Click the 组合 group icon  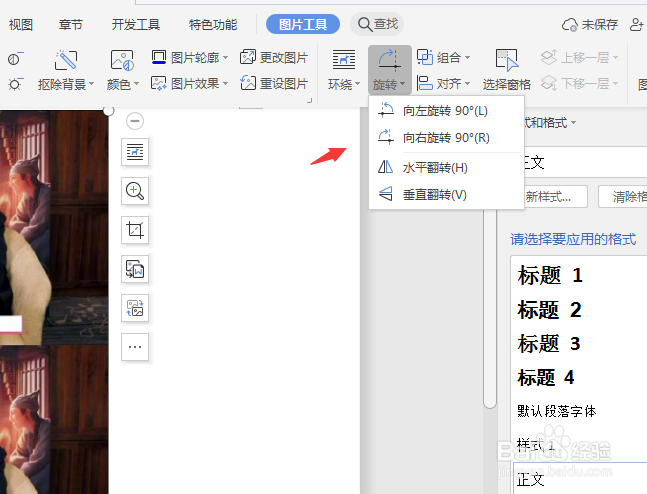[425, 57]
